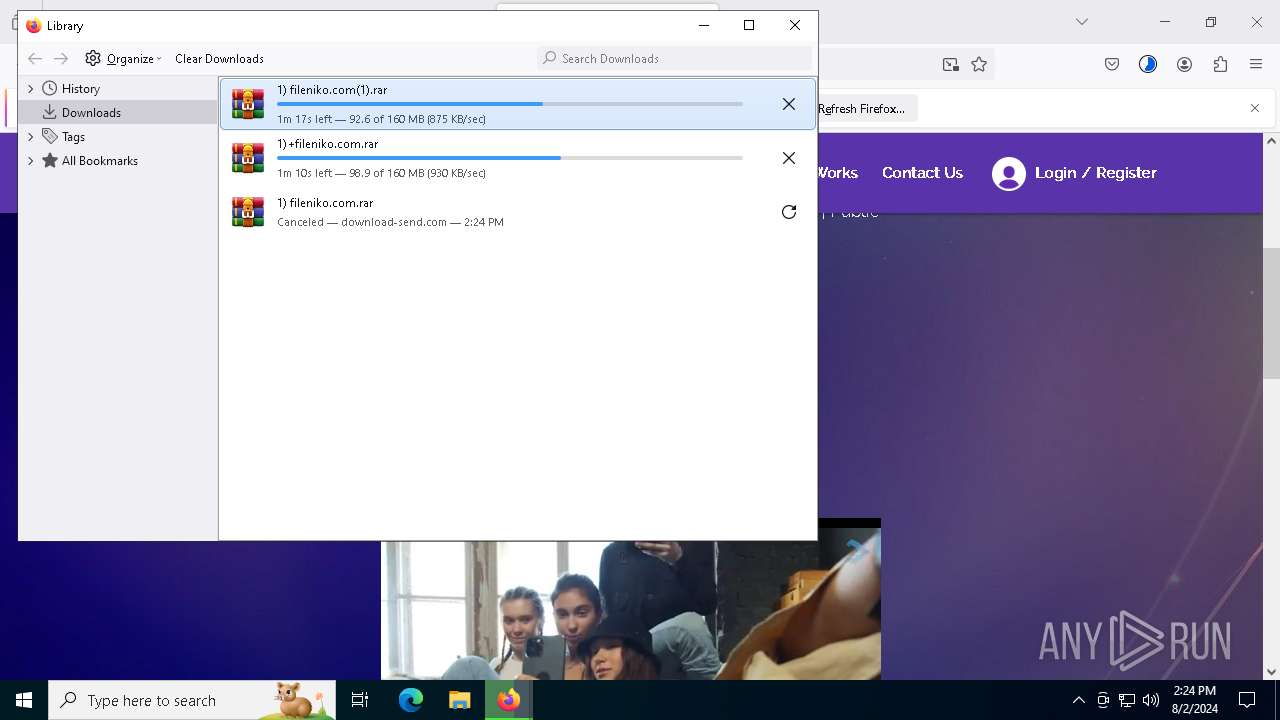Image resolution: width=1280 pixels, height=720 pixels.
Task: Click the Works link on website
Action: coord(837,173)
